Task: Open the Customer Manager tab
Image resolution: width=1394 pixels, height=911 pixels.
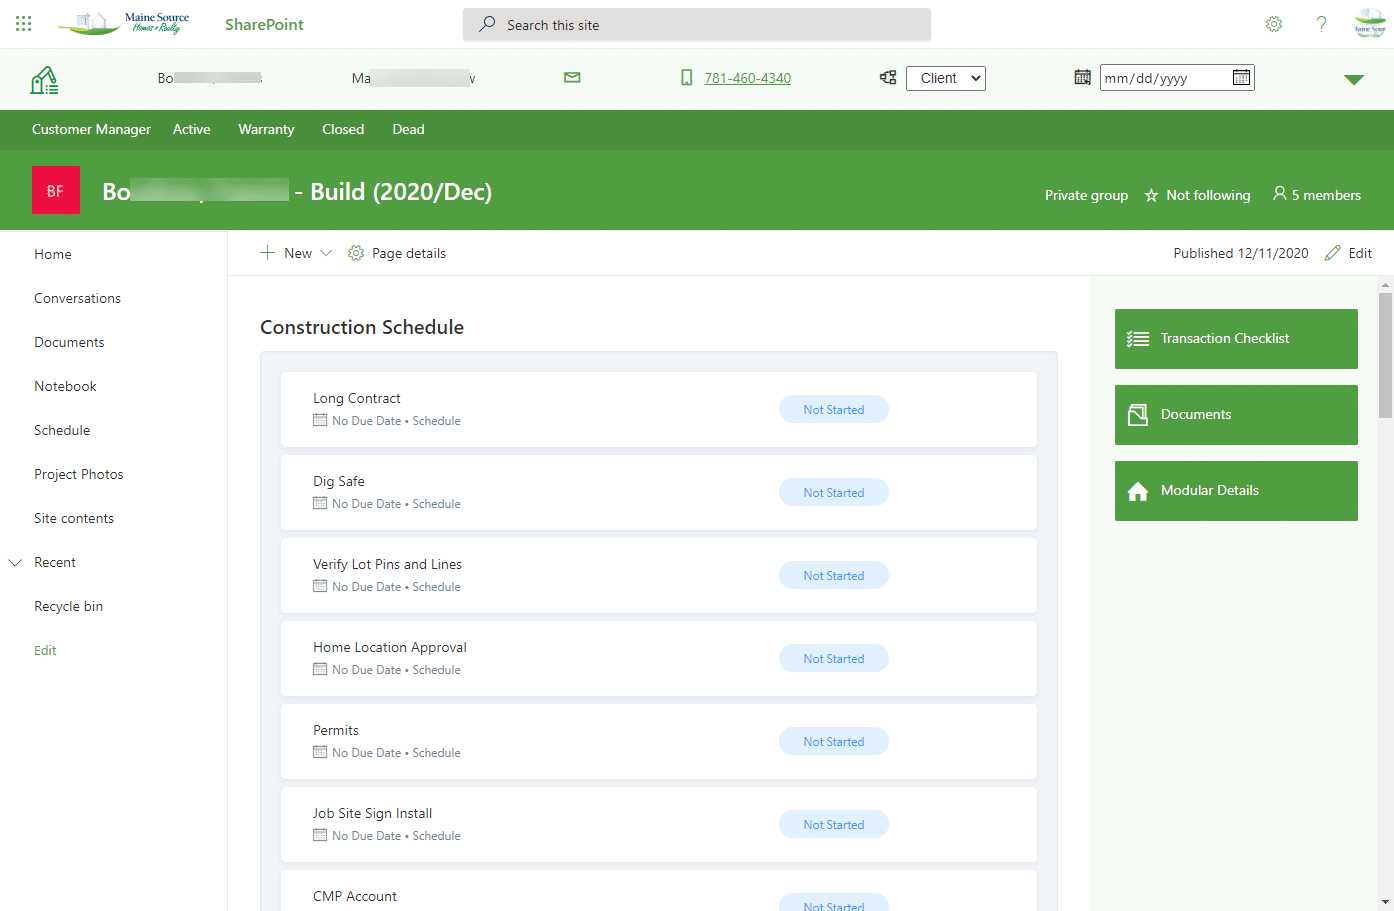Action: 91,129
